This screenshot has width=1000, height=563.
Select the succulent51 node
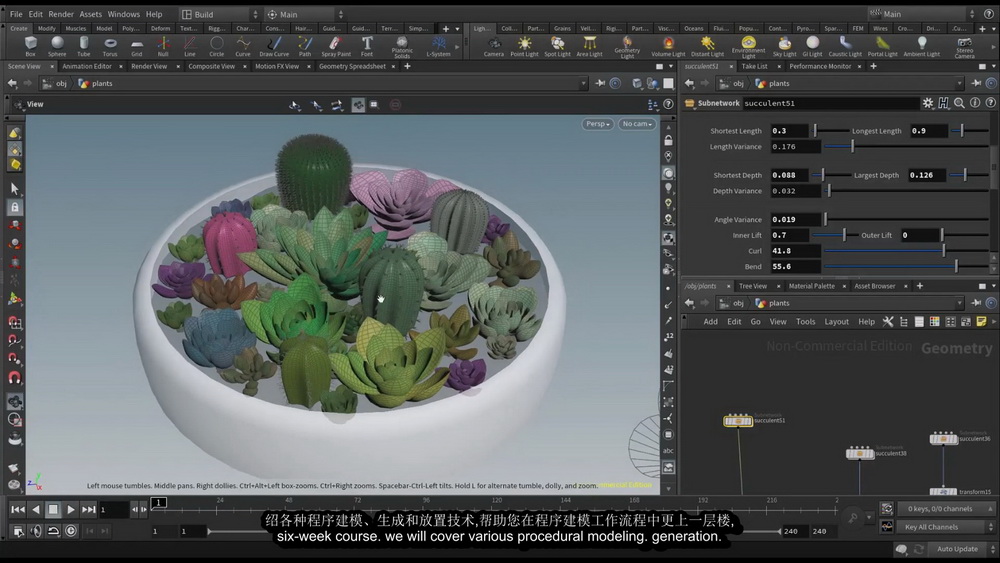click(738, 421)
